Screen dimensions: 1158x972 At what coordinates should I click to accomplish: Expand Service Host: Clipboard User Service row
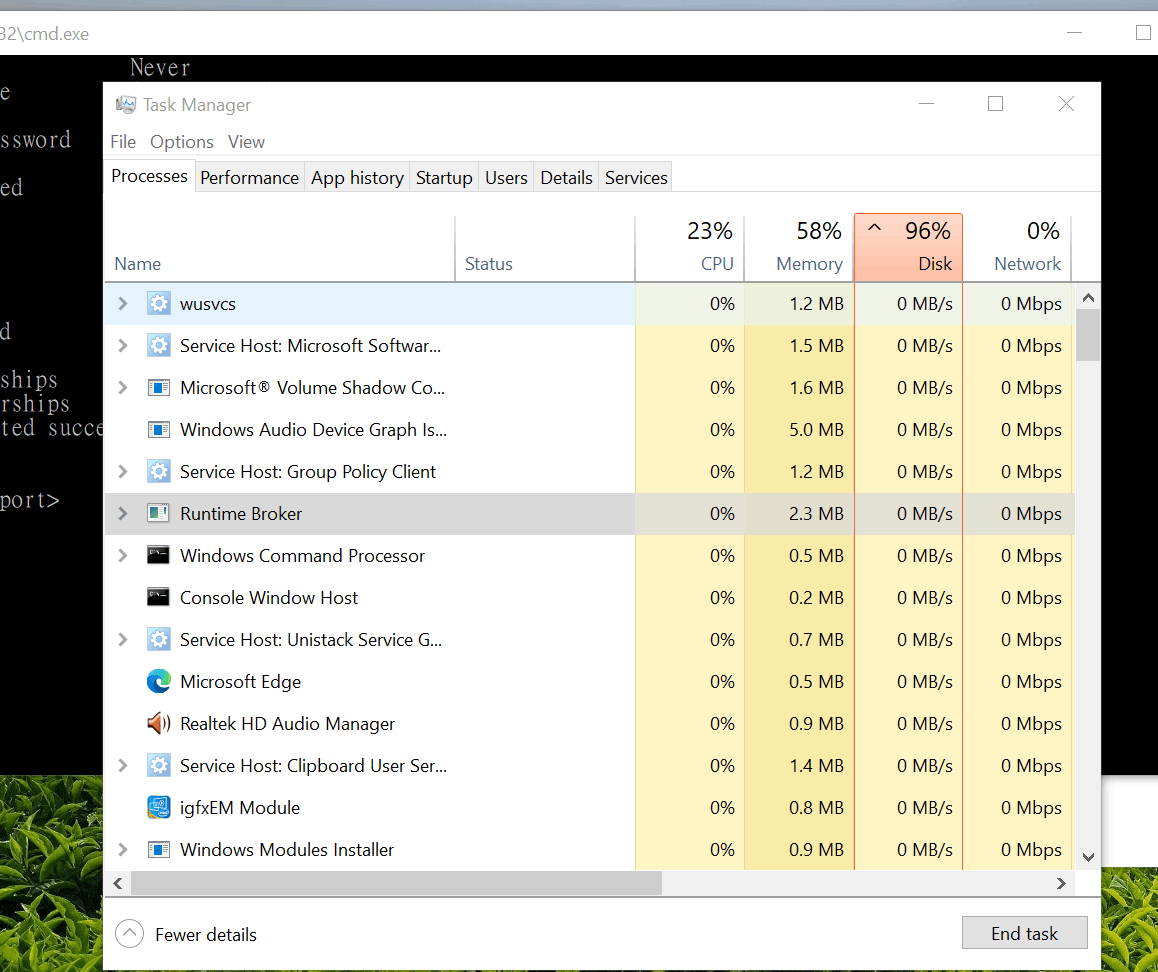tap(123, 766)
